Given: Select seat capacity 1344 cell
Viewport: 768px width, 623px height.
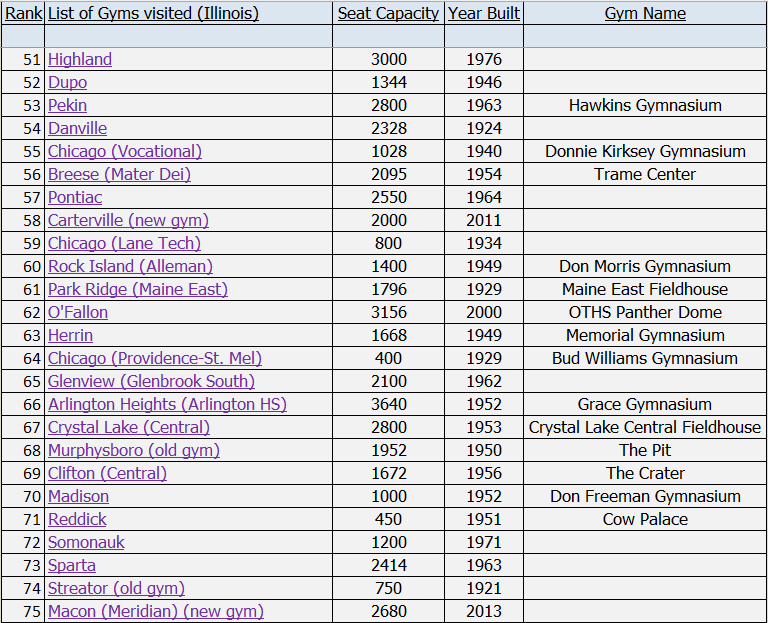Looking at the screenshot, I should (x=388, y=82).
